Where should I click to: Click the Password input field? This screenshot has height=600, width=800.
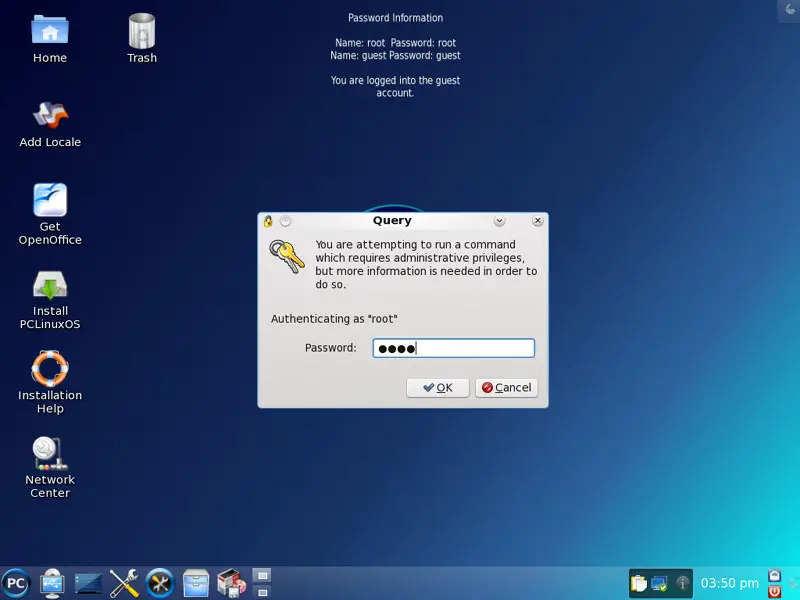[454, 348]
